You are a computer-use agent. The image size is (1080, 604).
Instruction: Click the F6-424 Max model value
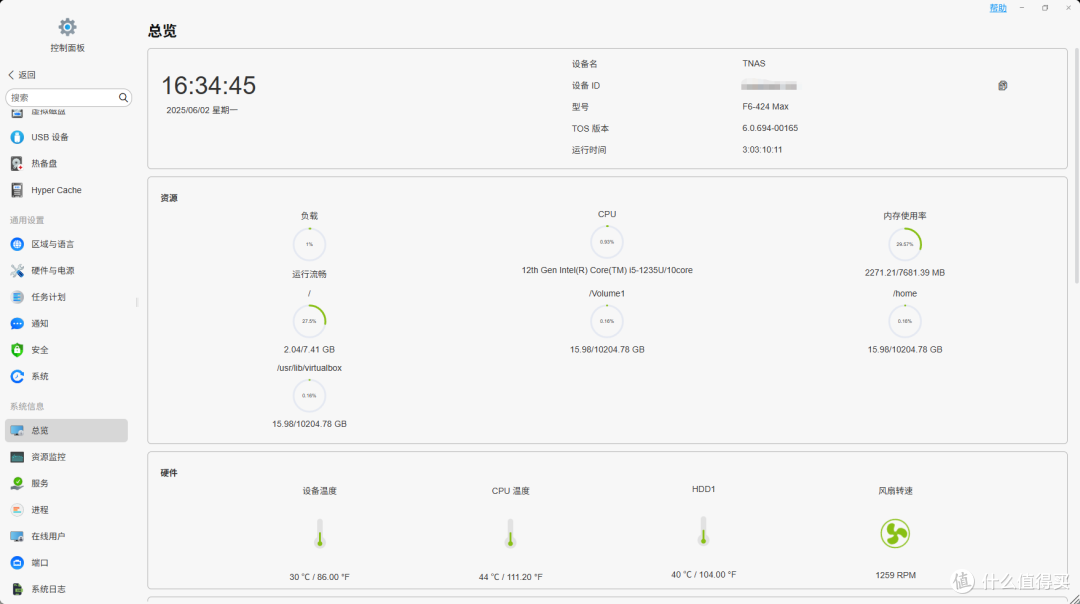[x=765, y=107]
